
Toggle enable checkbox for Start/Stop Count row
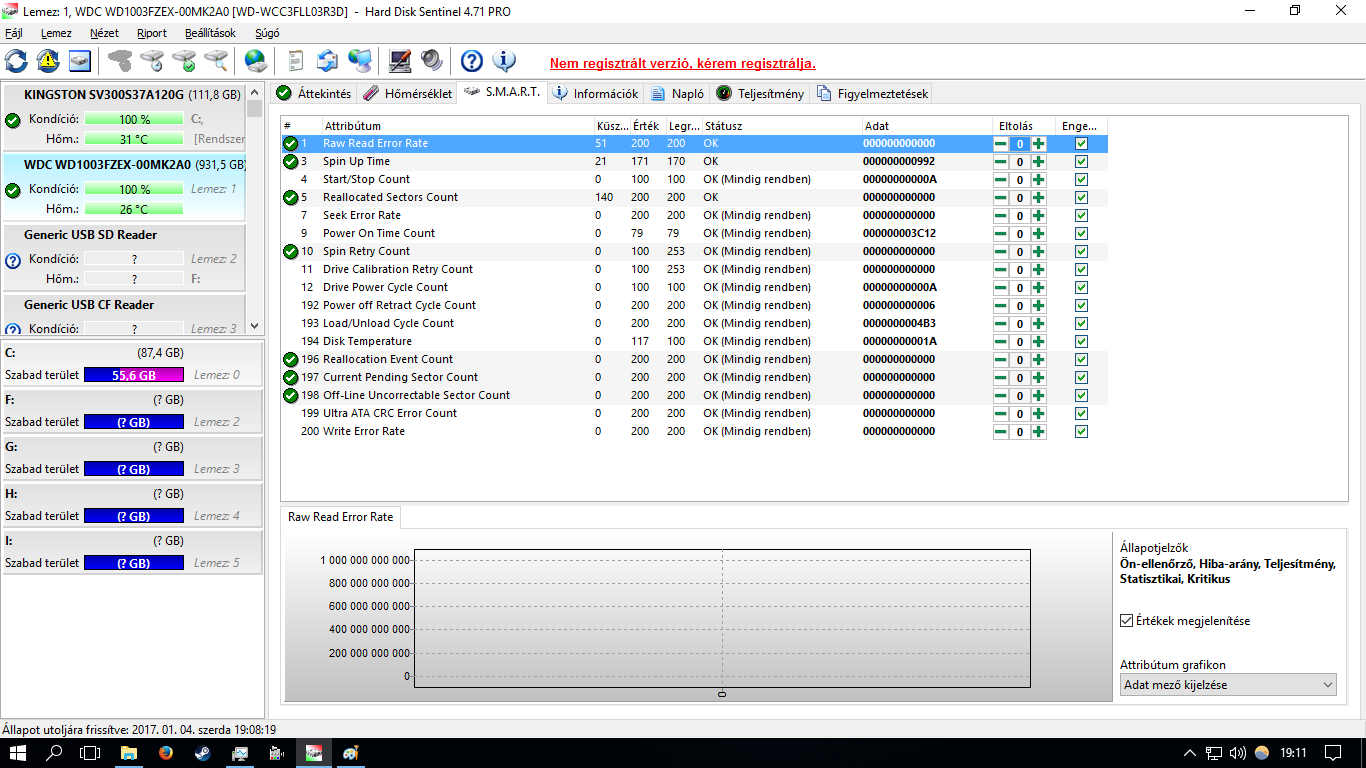click(x=1081, y=180)
